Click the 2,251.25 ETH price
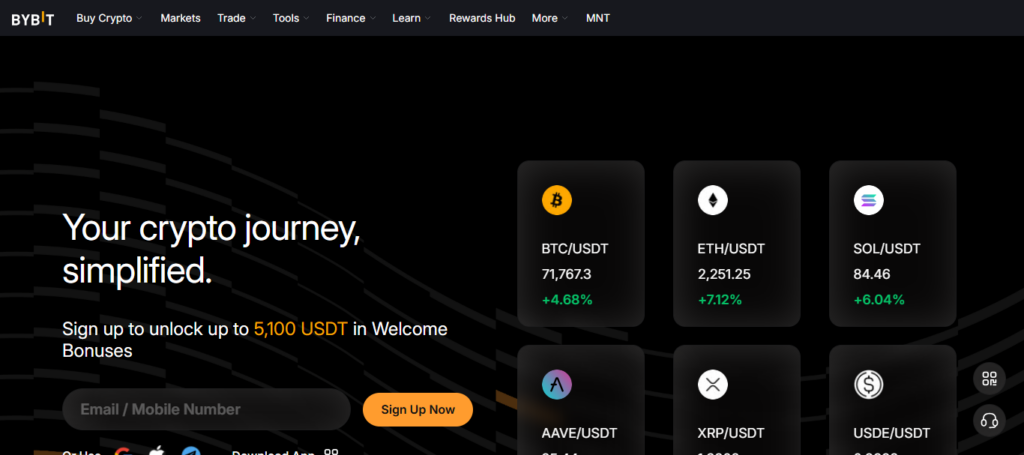Viewport: 1024px width, 455px height. click(x=724, y=274)
